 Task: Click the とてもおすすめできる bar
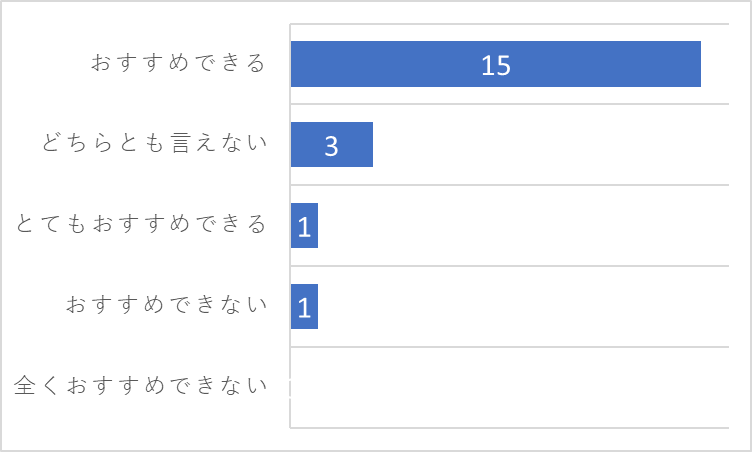304,226
